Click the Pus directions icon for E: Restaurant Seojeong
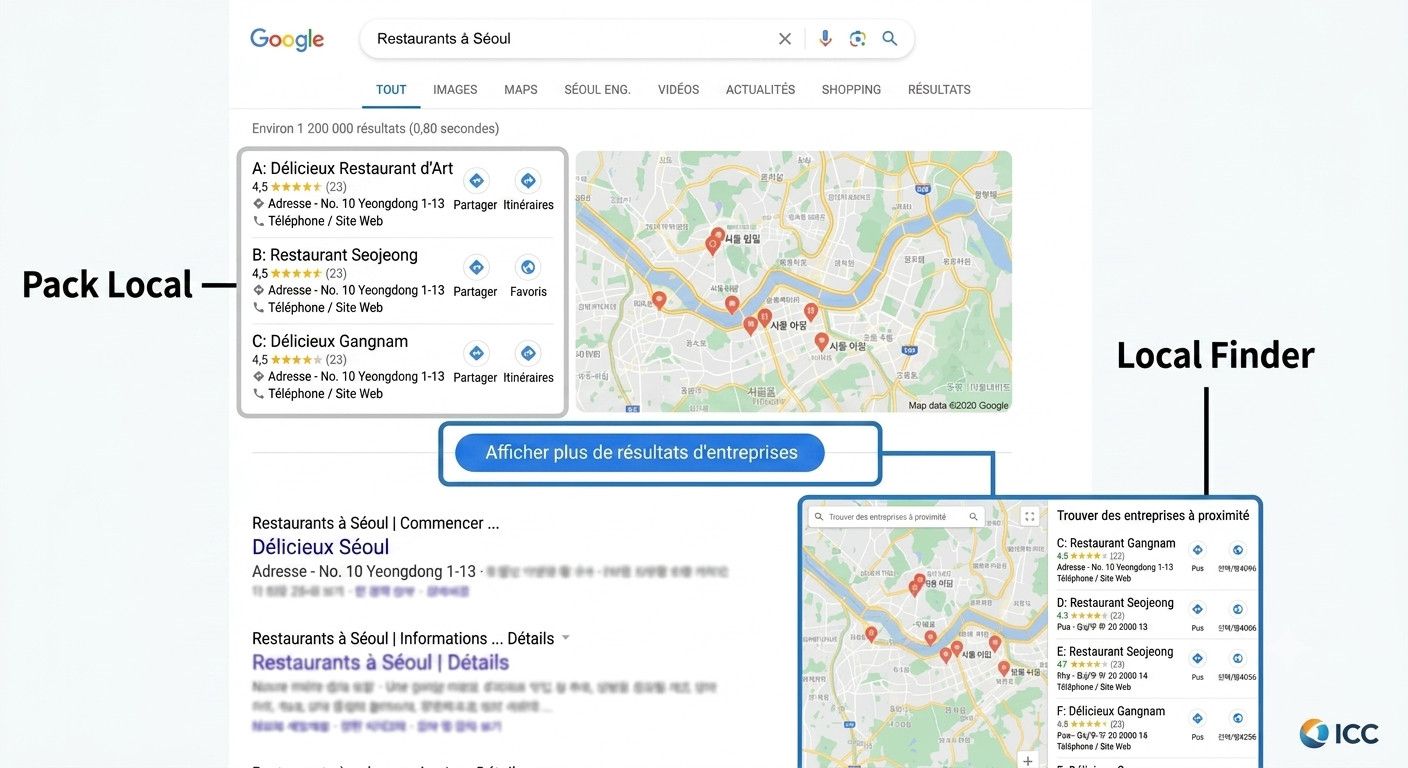 1198,658
